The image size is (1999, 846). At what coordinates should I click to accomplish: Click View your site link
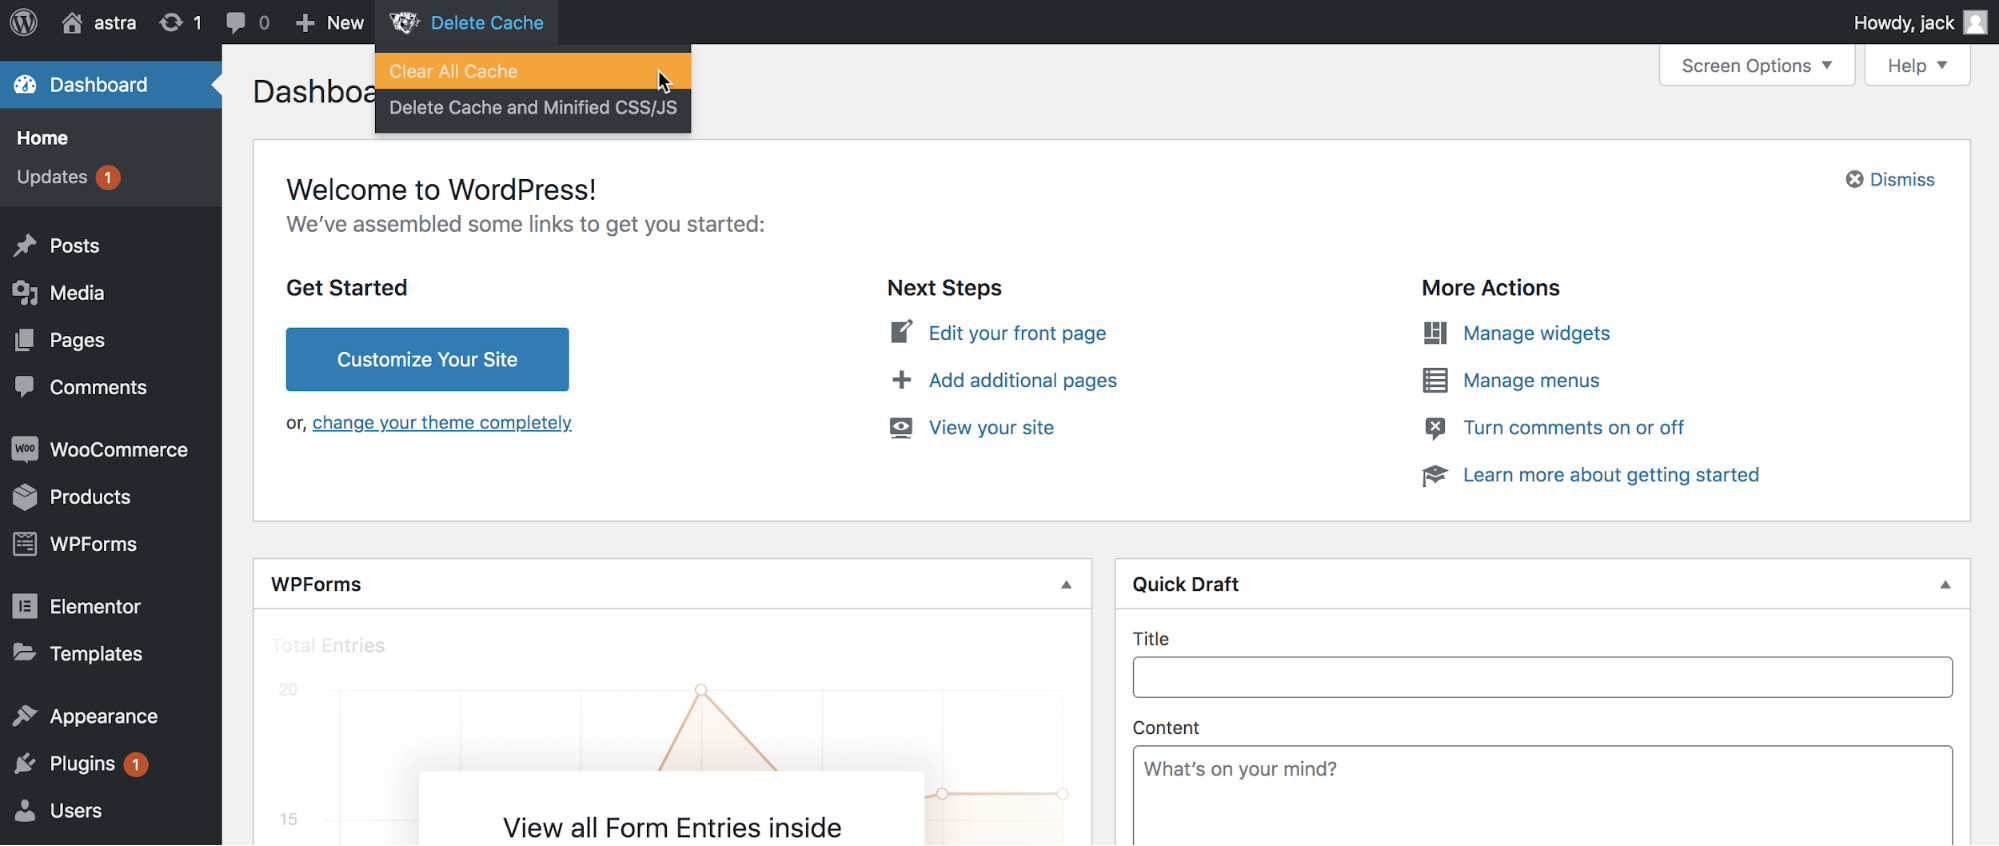[x=991, y=428]
